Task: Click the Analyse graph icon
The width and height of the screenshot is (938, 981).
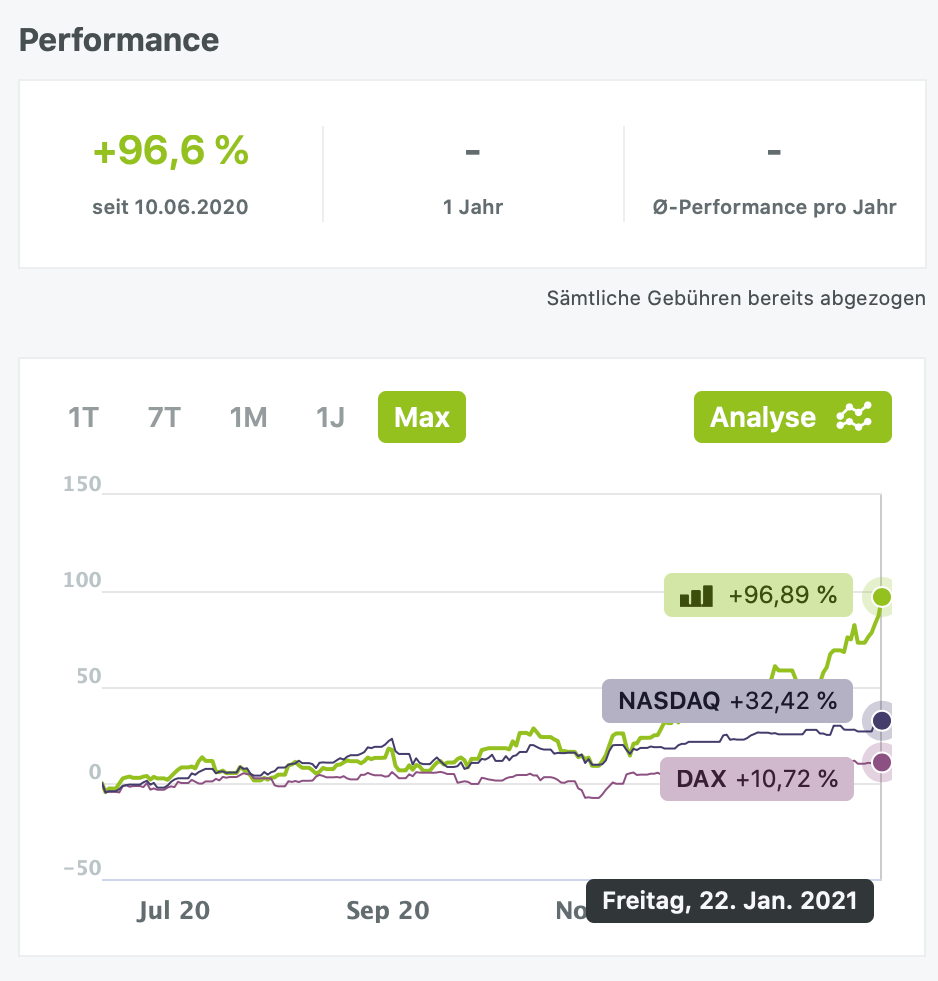Action: (x=853, y=417)
